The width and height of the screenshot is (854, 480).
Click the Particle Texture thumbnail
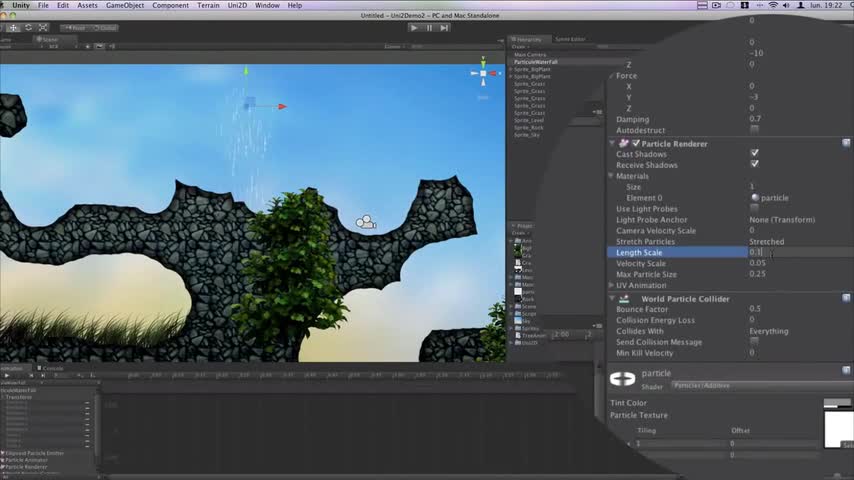coord(839,429)
